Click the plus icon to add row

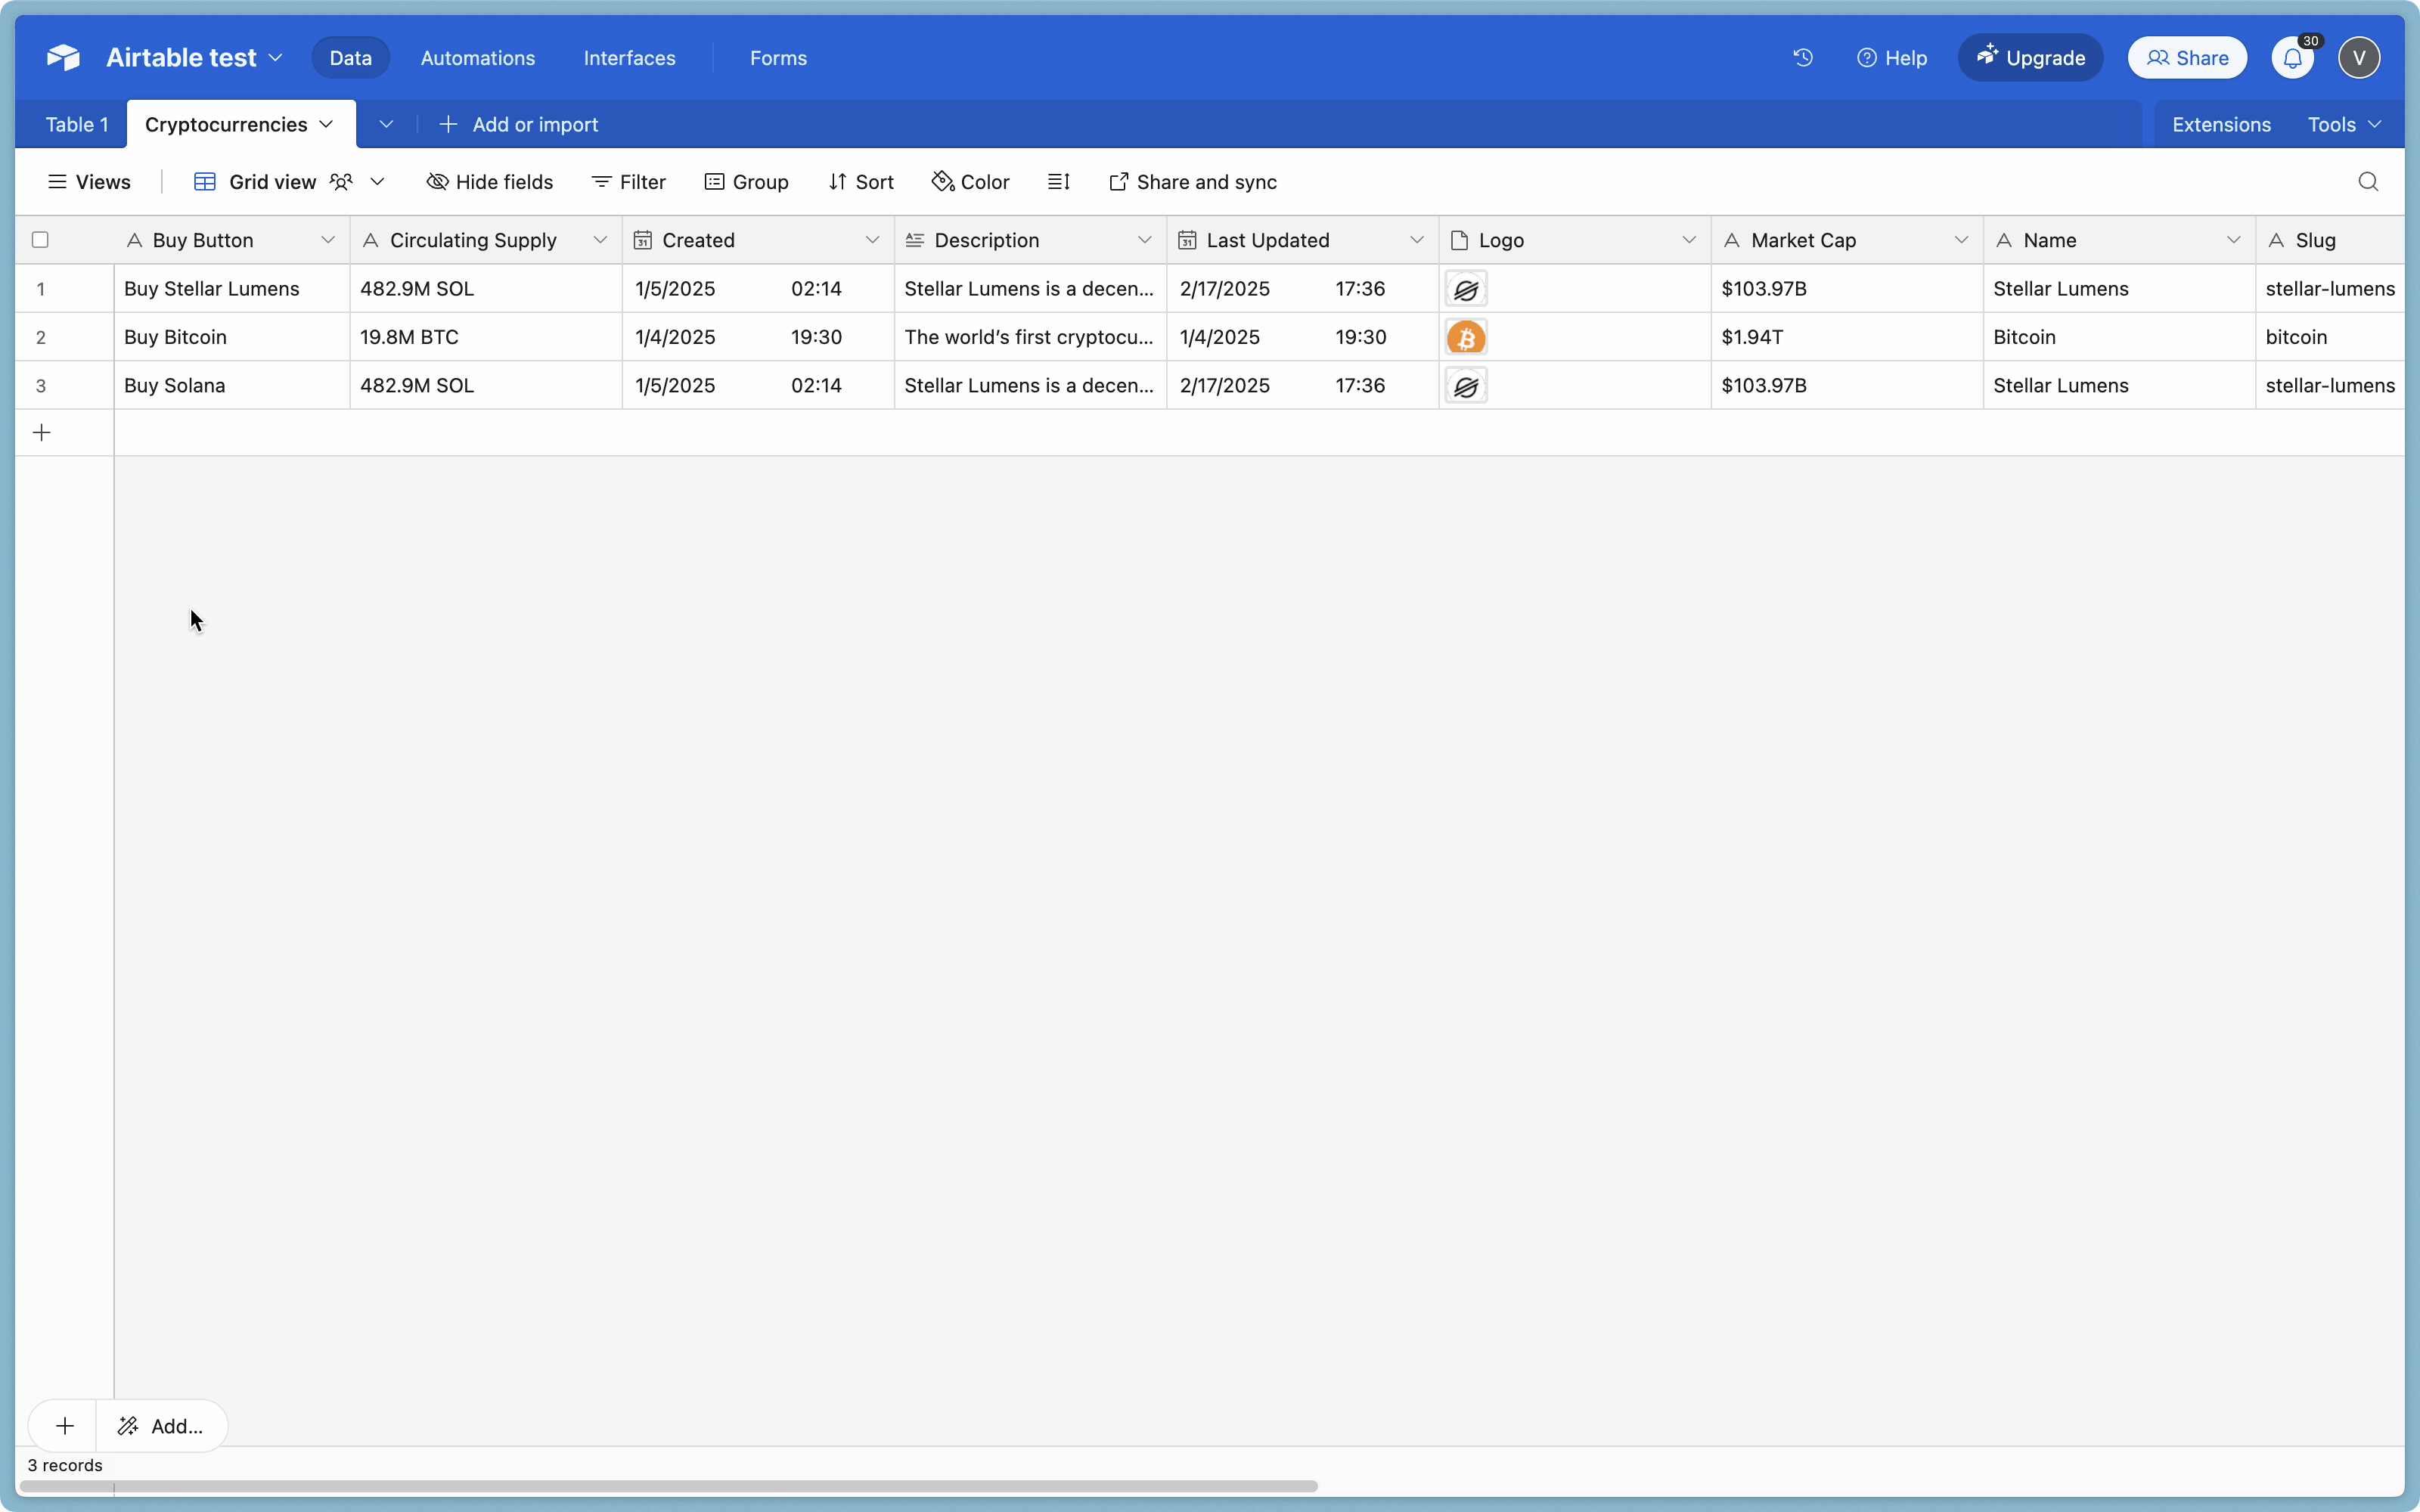[x=42, y=433]
